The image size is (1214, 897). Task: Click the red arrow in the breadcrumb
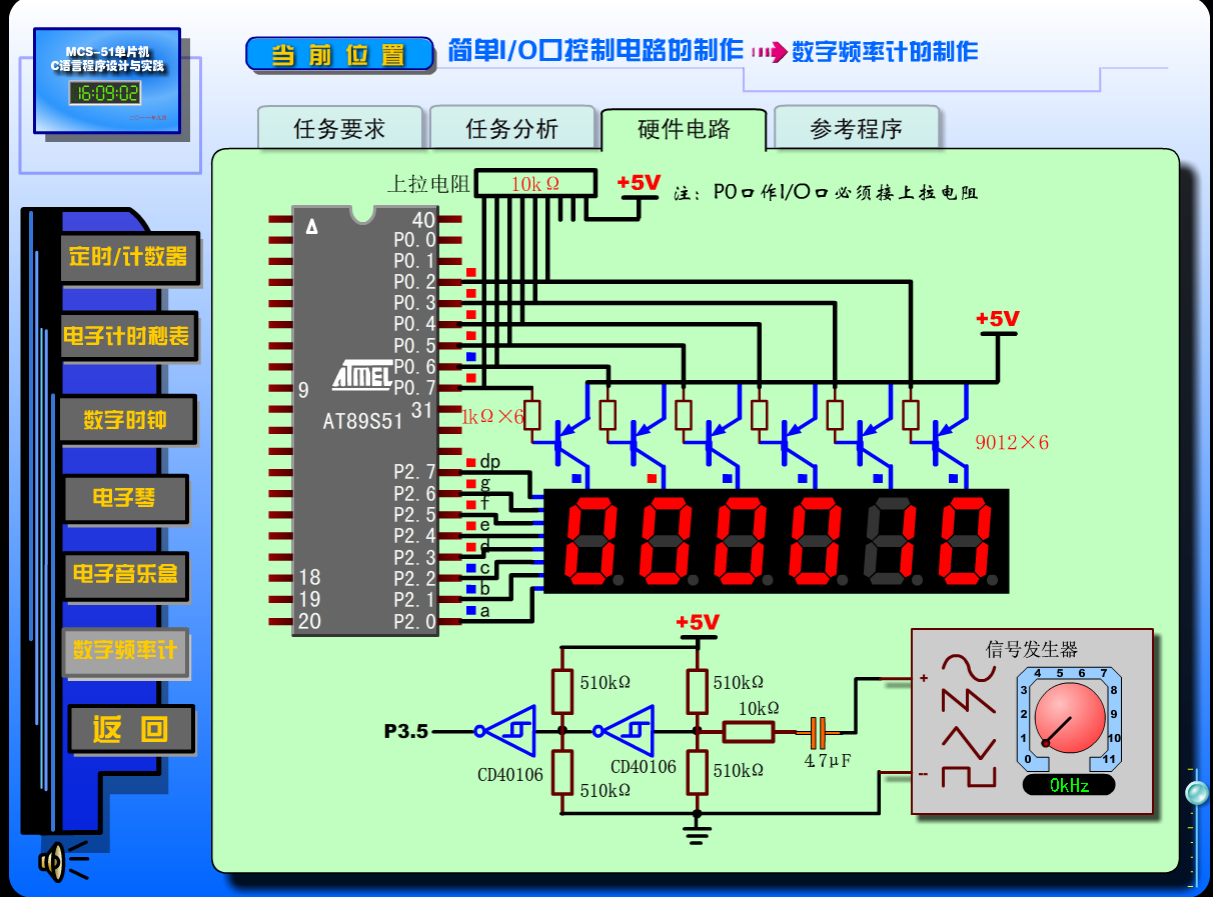[x=768, y=53]
